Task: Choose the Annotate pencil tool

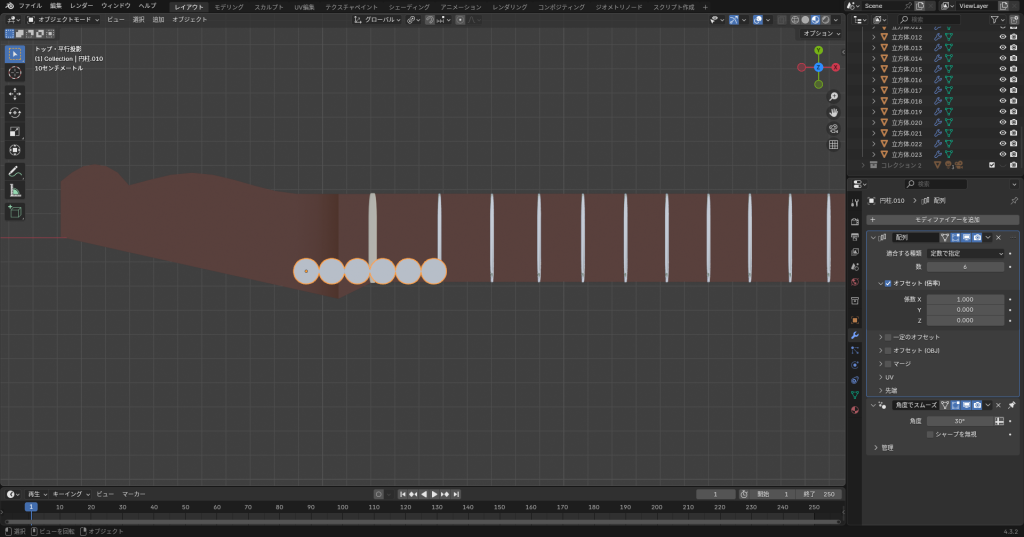Action: point(15,171)
